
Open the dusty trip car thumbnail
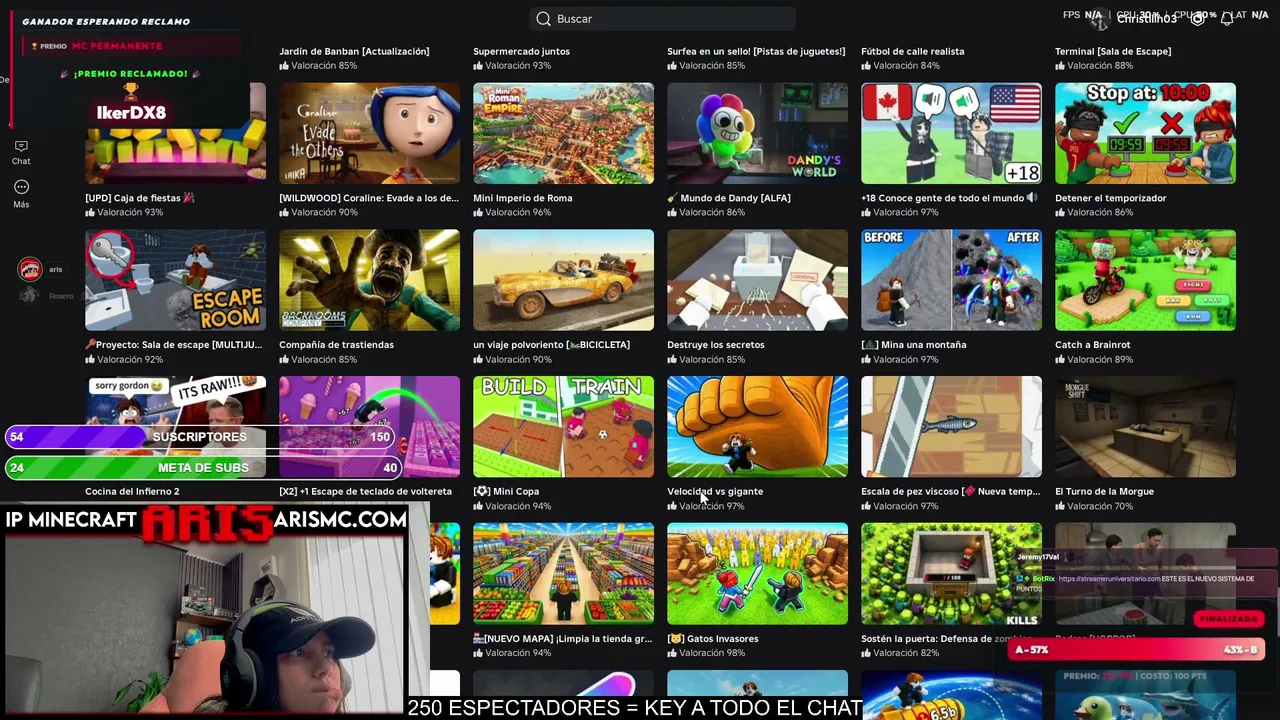click(x=564, y=281)
